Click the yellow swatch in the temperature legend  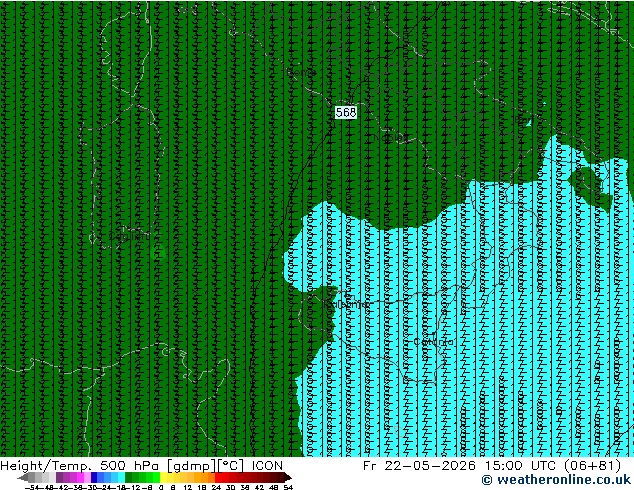point(163,477)
